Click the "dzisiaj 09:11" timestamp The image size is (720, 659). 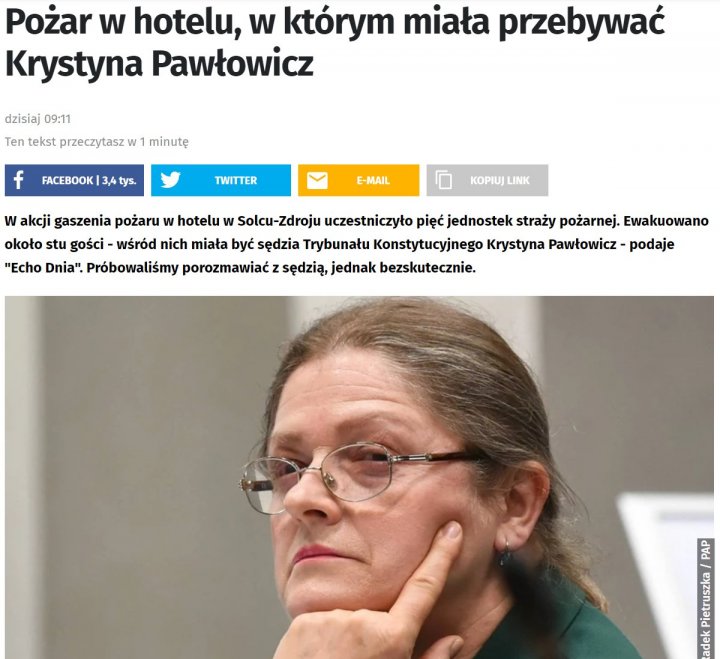click(38, 119)
